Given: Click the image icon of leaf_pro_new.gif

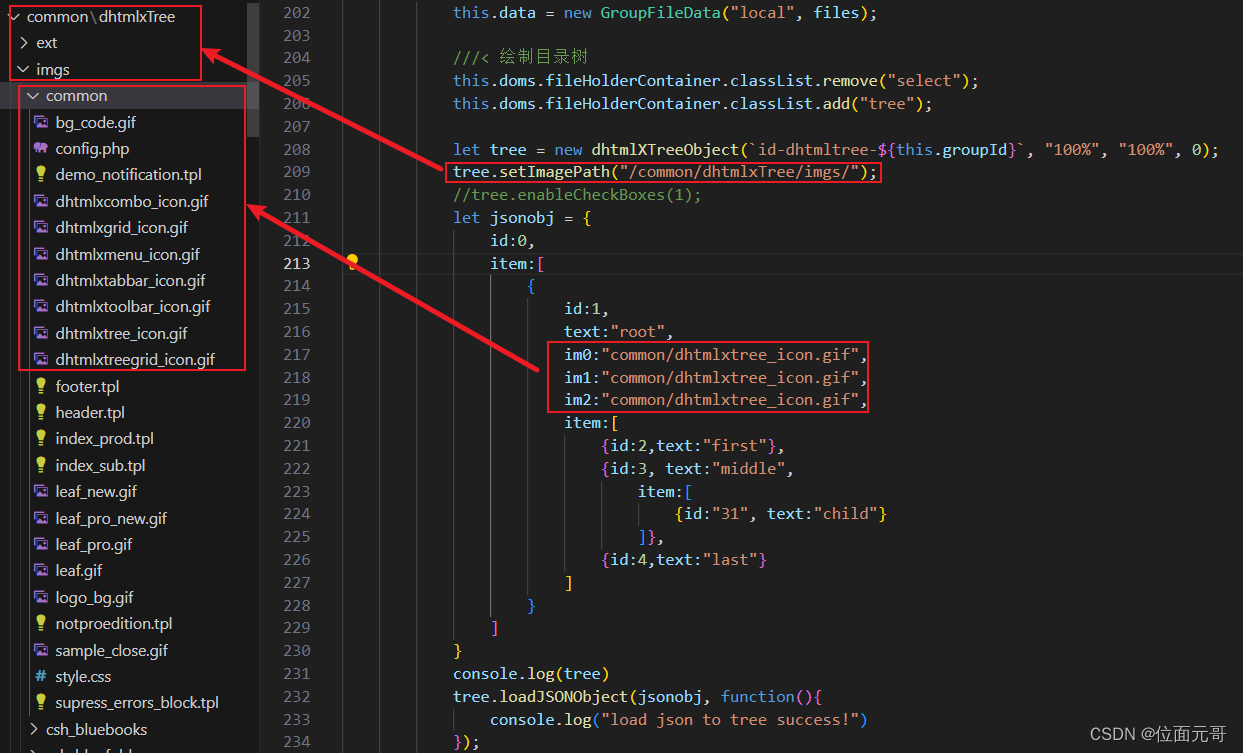Looking at the screenshot, I should [41, 518].
